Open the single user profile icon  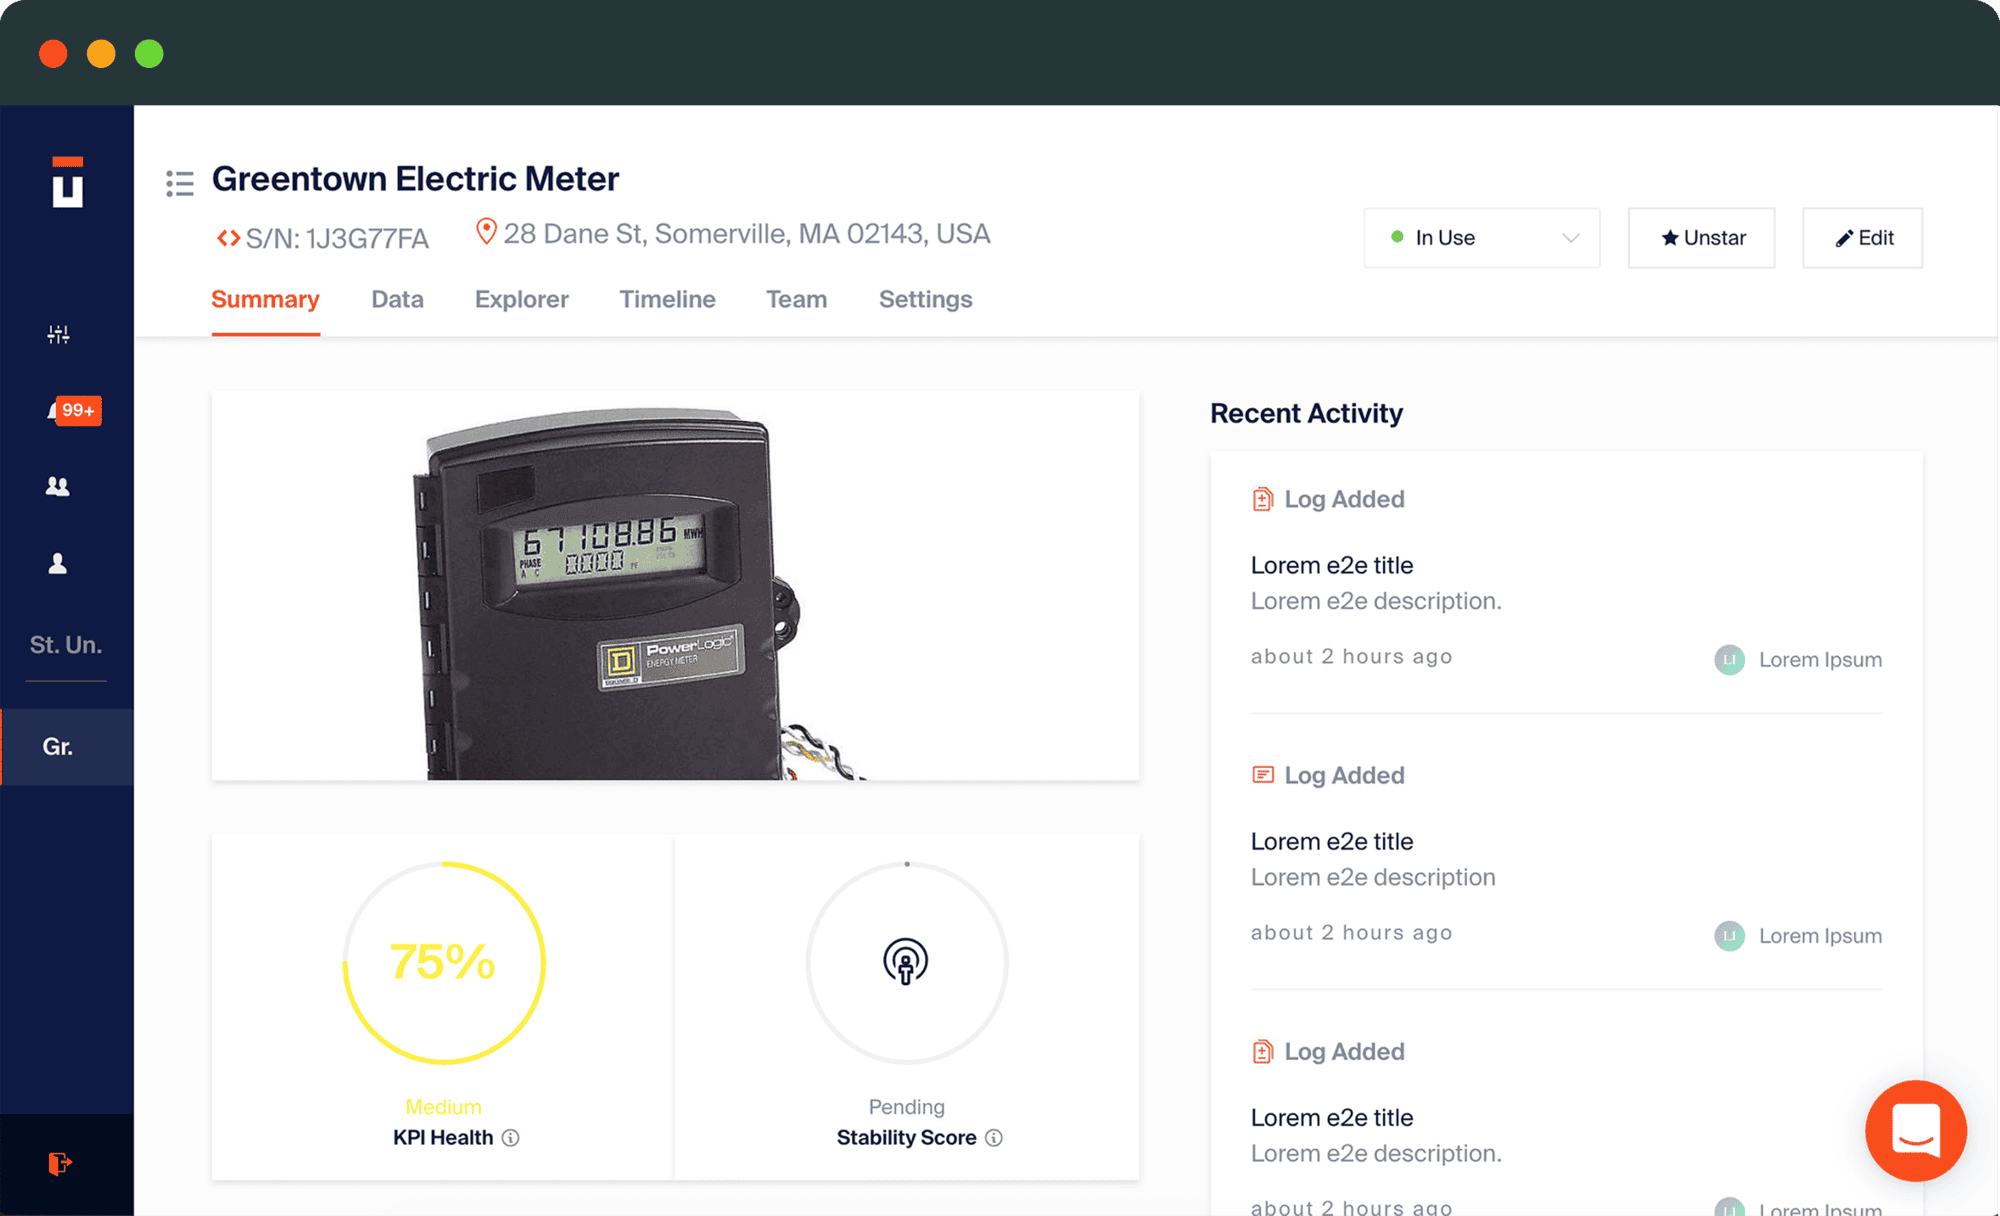click(58, 563)
